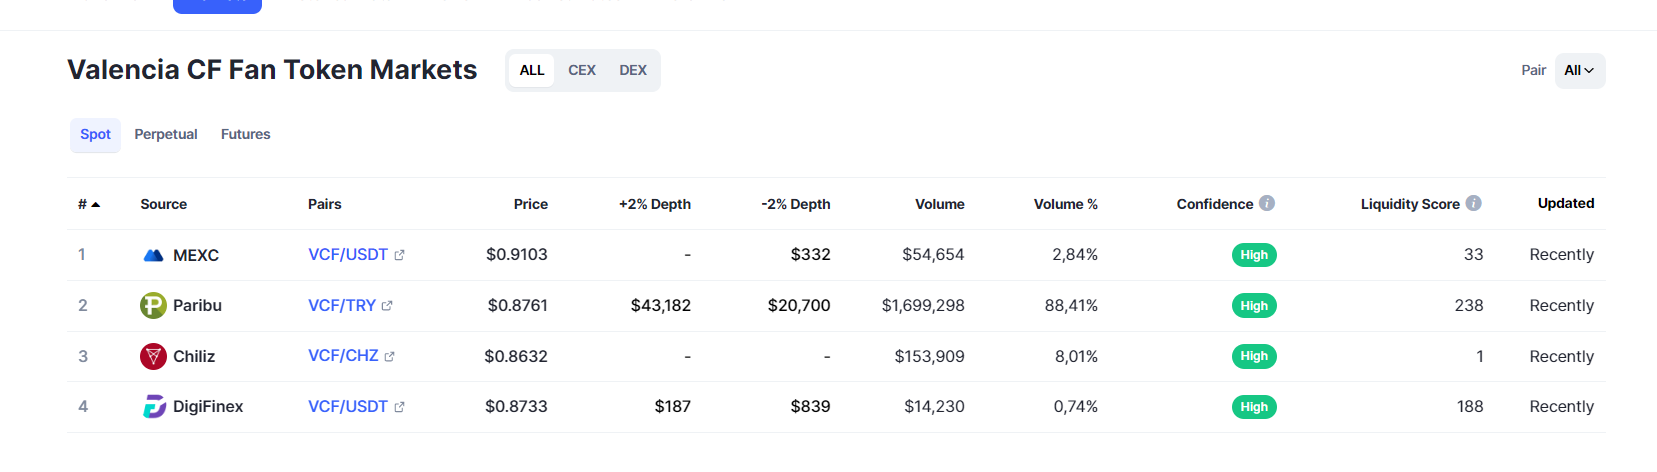Click the volume value $14,230
Screen dimensions: 1657x472
click(935, 407)
